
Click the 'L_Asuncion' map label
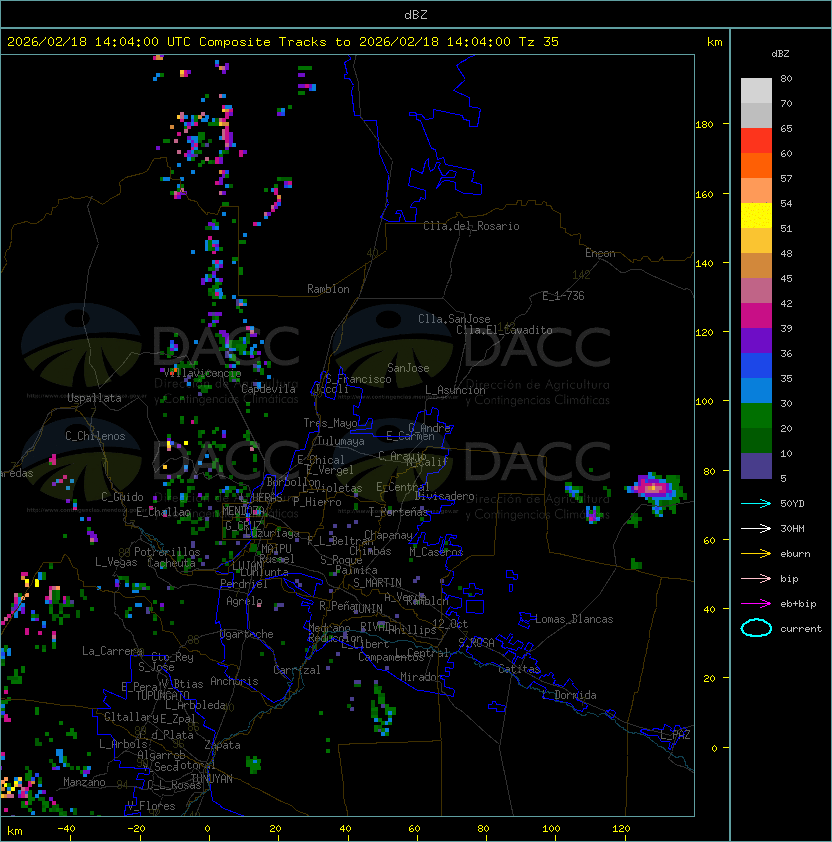[455, 390]
